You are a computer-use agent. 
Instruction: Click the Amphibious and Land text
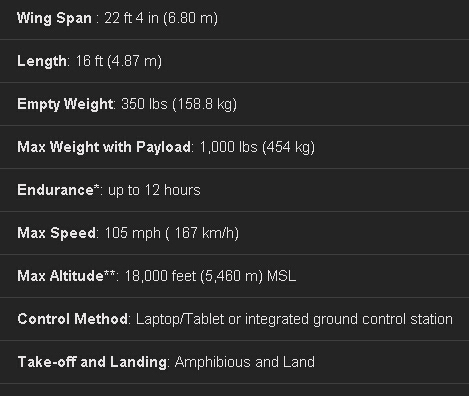245,362
